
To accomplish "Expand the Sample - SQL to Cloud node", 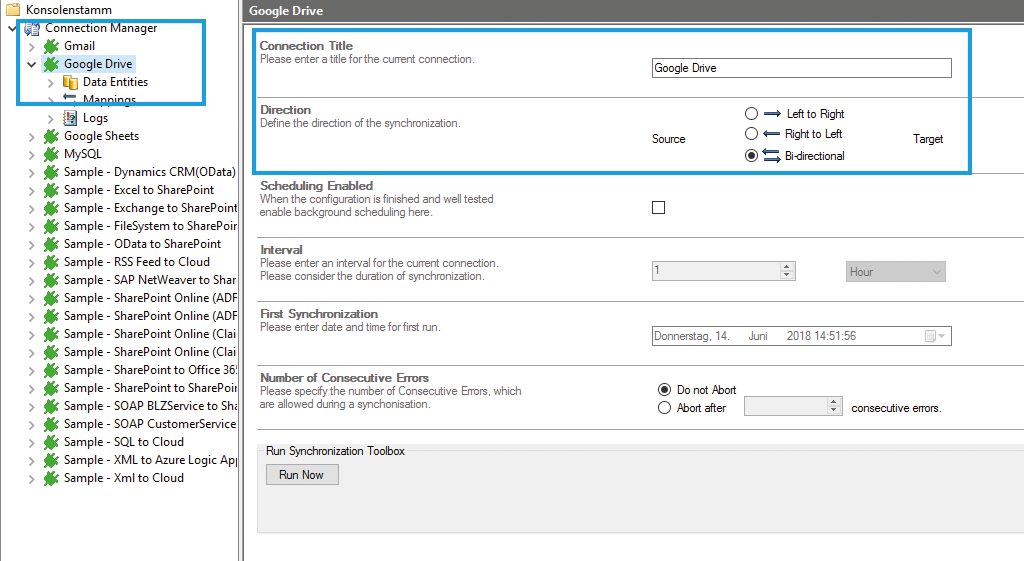I will 31,442.
